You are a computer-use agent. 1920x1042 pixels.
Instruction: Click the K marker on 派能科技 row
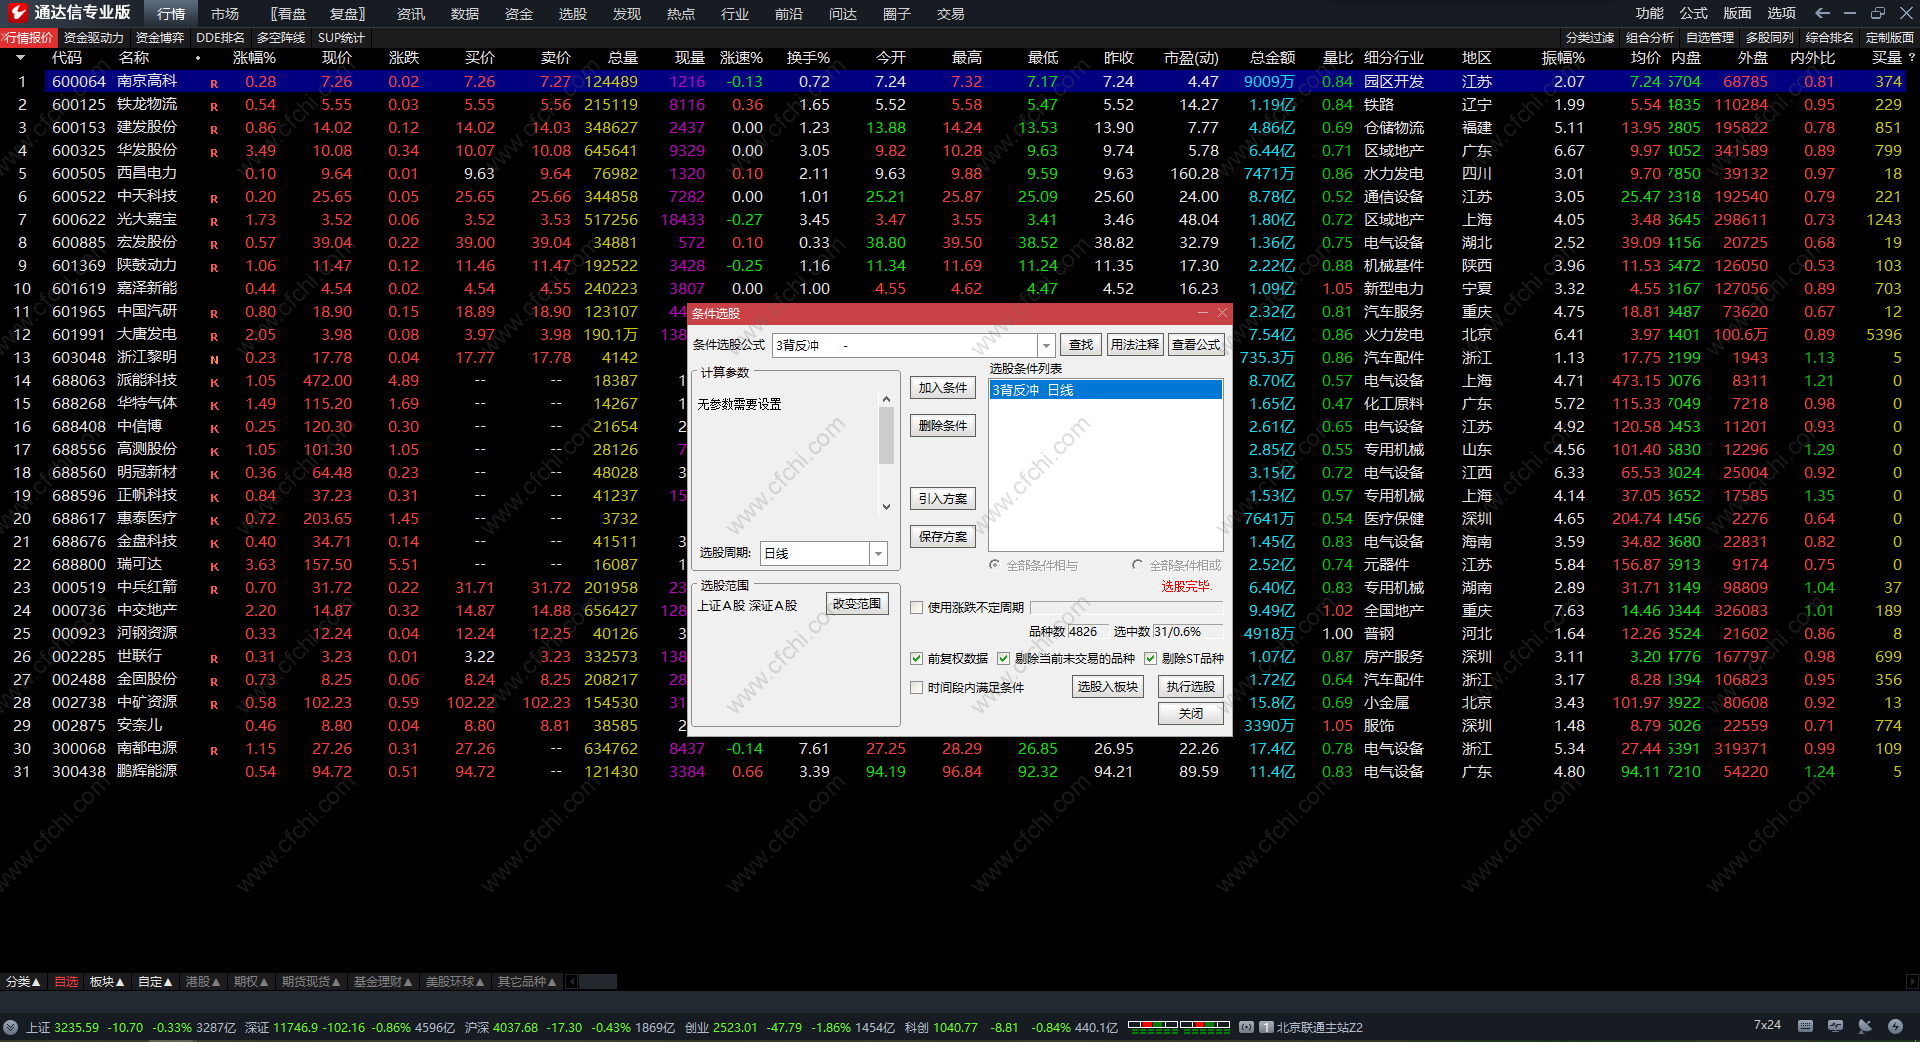click(x=214, y=382)
